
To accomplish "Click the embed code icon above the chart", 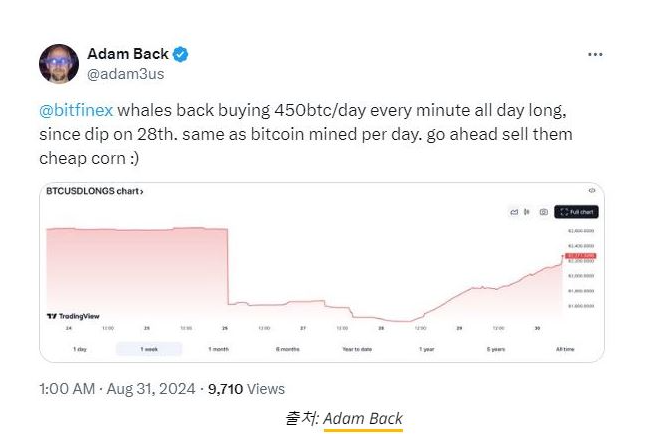I will point(592,190).
